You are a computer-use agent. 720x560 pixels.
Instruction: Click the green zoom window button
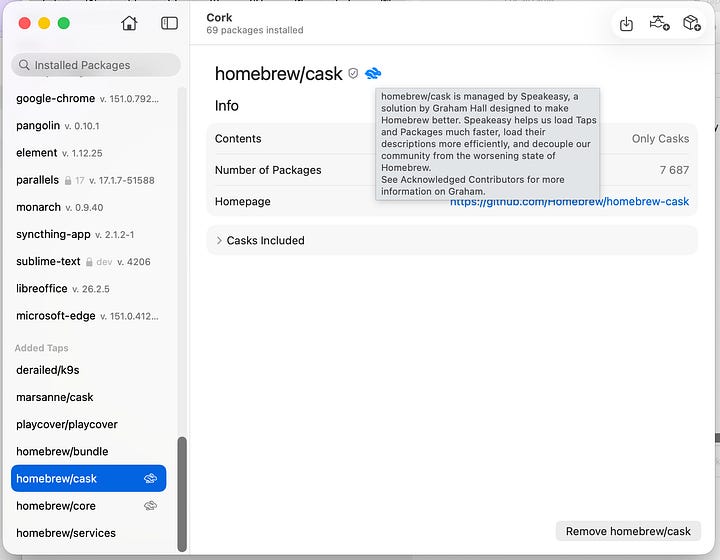coord(64,23)
